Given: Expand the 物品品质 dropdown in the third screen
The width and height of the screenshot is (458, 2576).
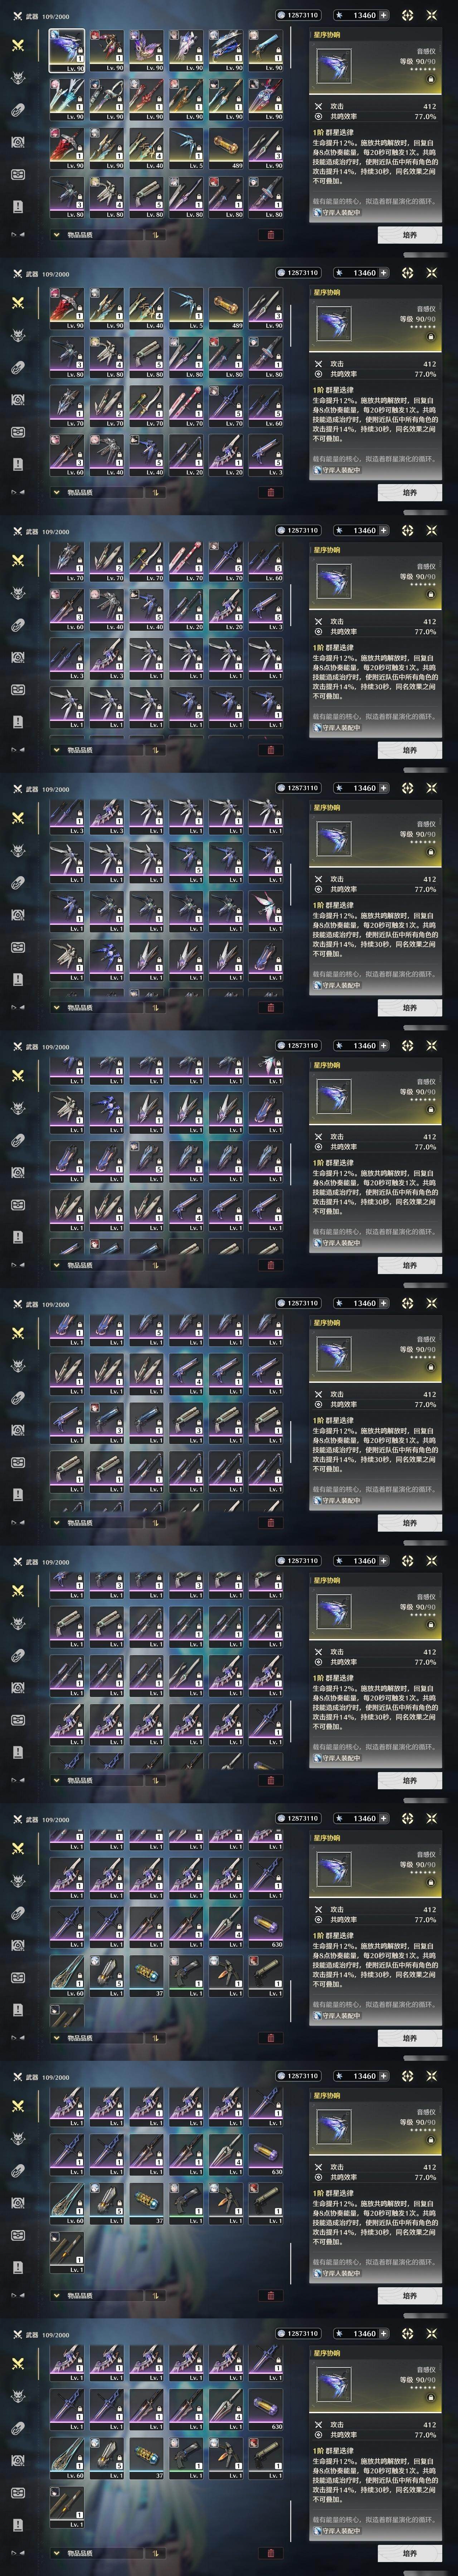Looking at the screenshot, I should [x=96, y=750].
